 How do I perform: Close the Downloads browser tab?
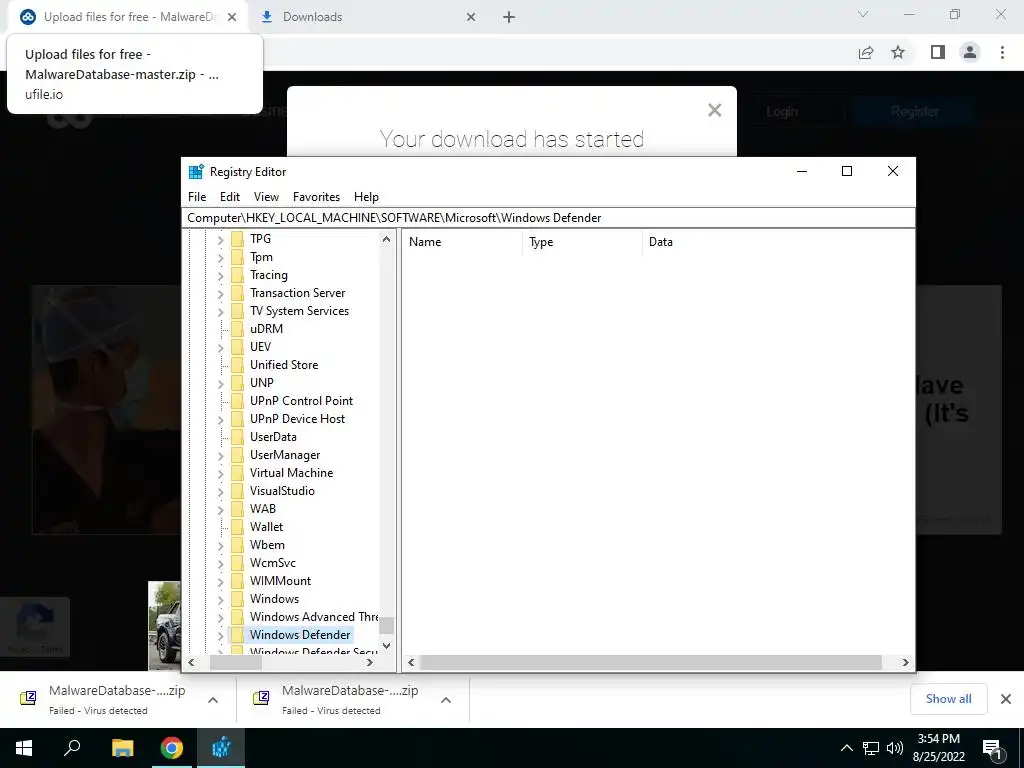471,18
